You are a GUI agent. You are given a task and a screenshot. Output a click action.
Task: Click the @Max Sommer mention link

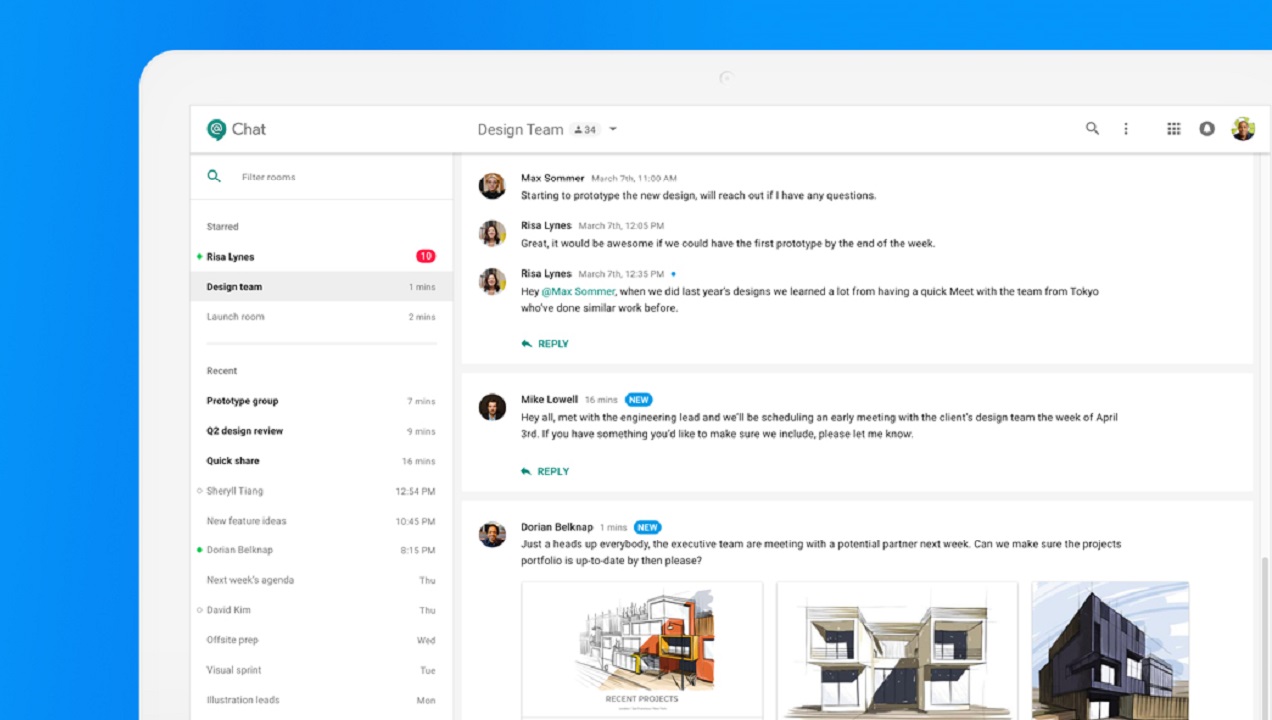point(578,292)
